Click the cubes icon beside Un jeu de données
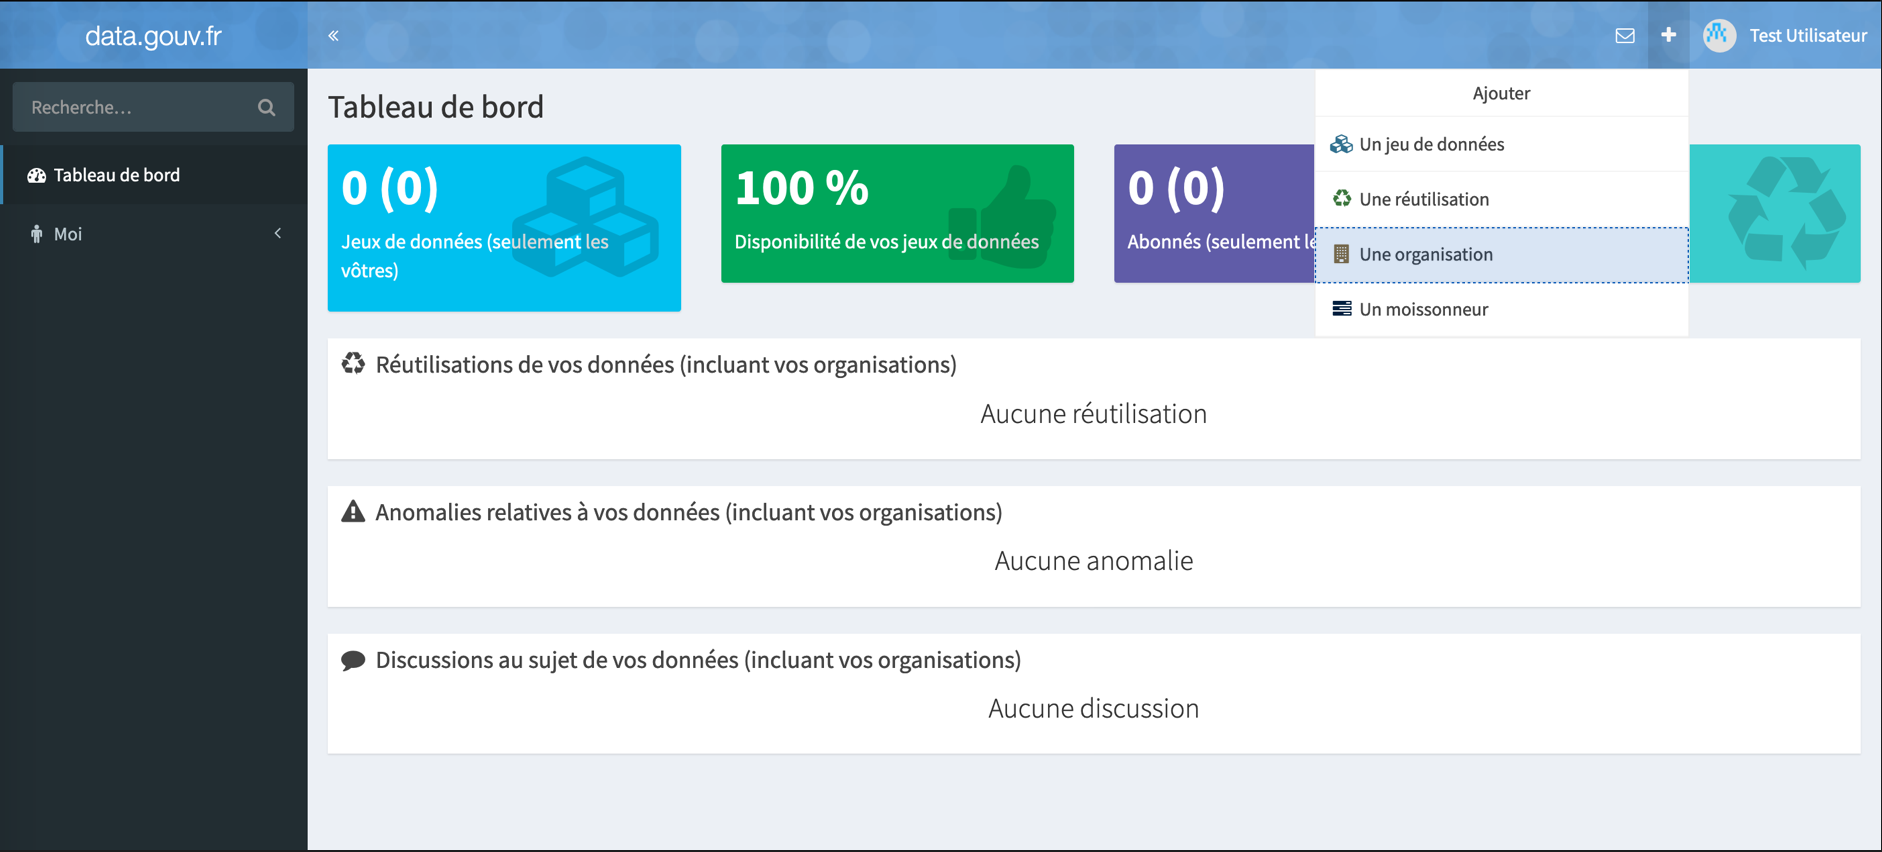Viewport: 1882px width, 852px height. click(x=1341, y=144)
